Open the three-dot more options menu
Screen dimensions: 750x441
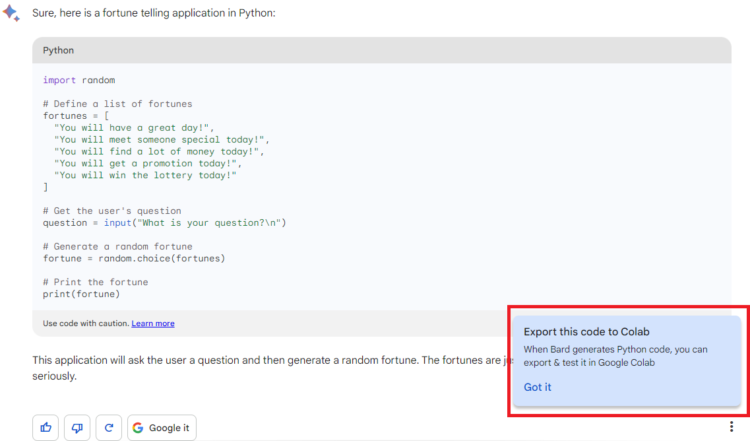[x=731, y=426]
